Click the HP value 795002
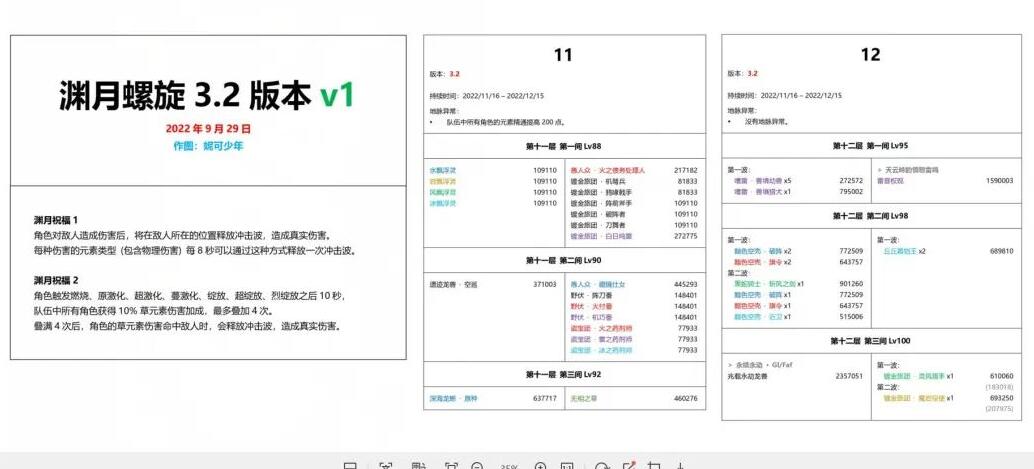 [x=851, y=191]
